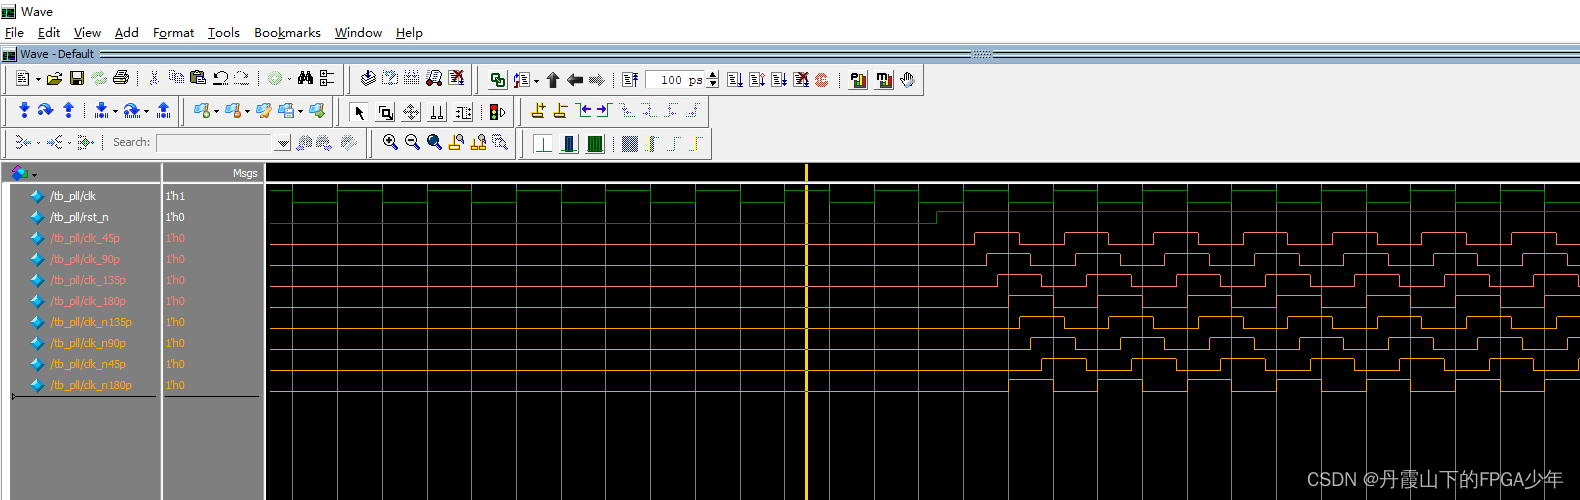The width and height of the screenshot is (1580, 500).
Task: Open the Tools menu
Action: tap(223, 32)
